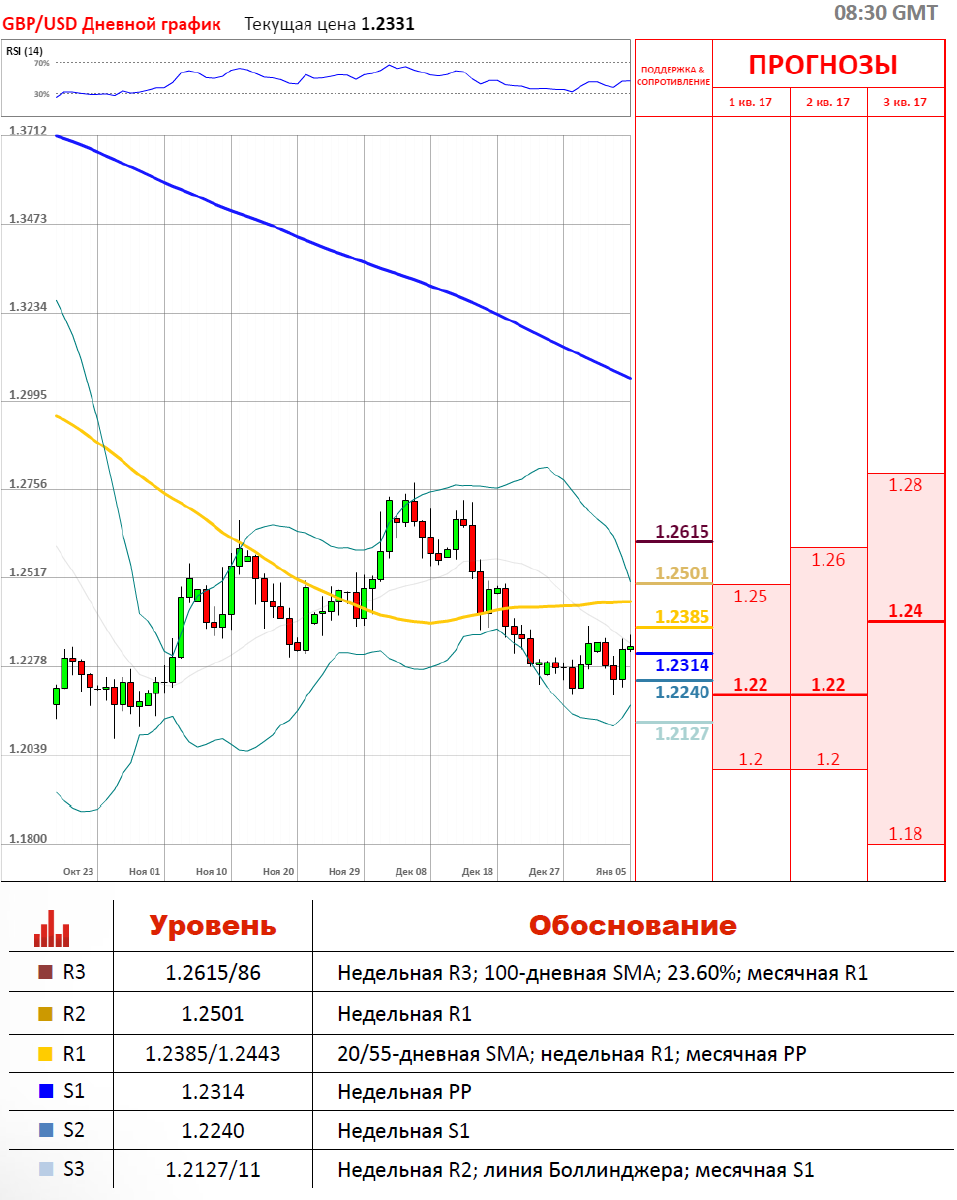Open the 1 кв. 17 forecast column
The height and width of the screenshot is (1200, 957).
(750, 102)
